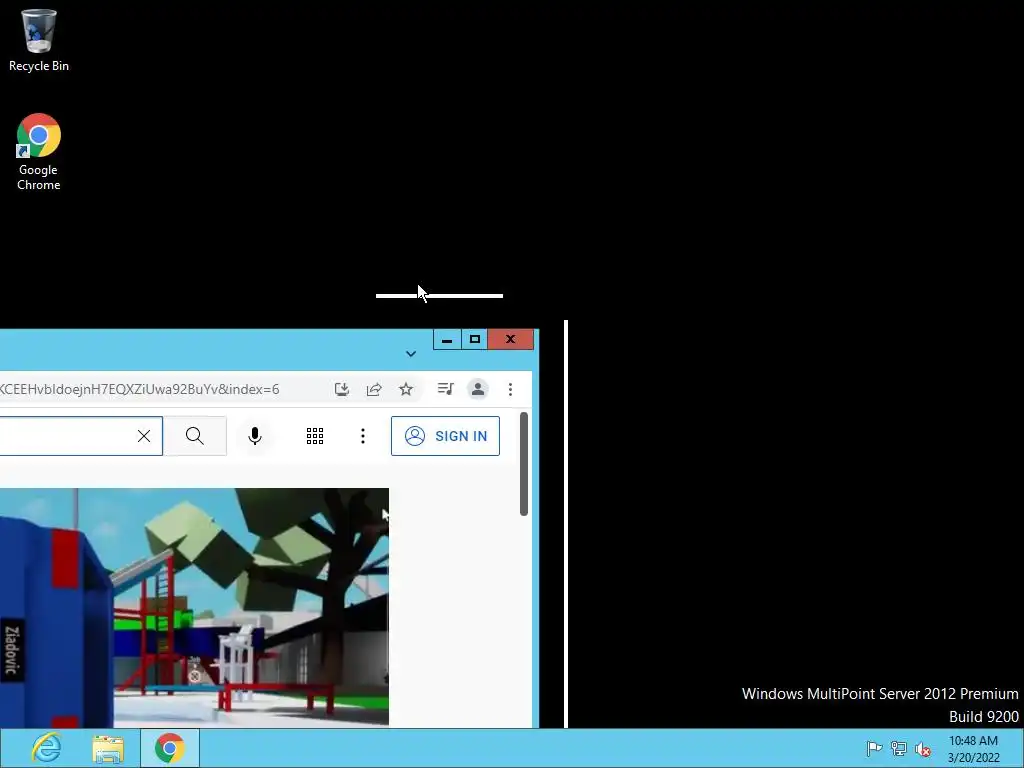Start voice search with the microphone
The image size is (1024, 768).
255,436
